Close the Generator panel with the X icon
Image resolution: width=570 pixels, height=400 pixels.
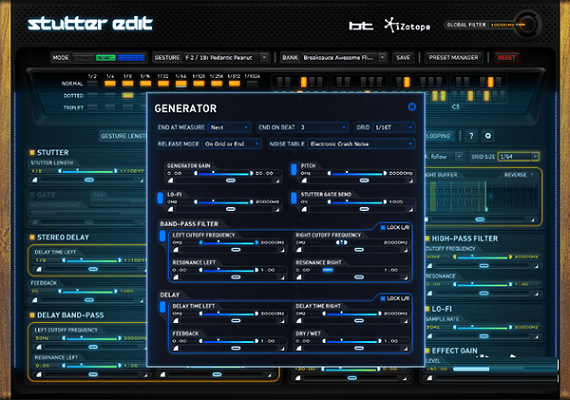pyautogui.click(x=412, y=107)
